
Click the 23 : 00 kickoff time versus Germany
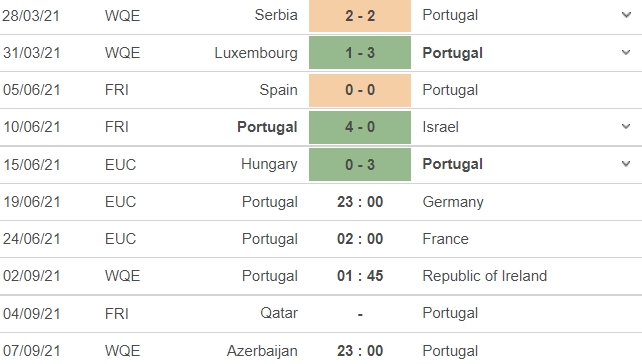coord(360,202)
